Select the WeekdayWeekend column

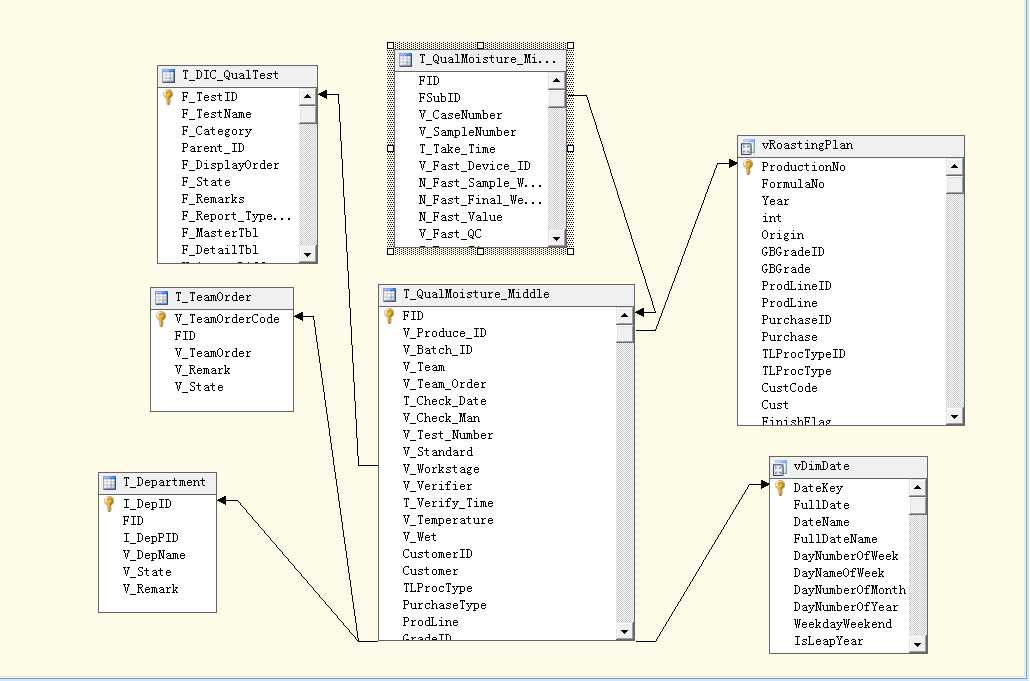click(842, 625)
